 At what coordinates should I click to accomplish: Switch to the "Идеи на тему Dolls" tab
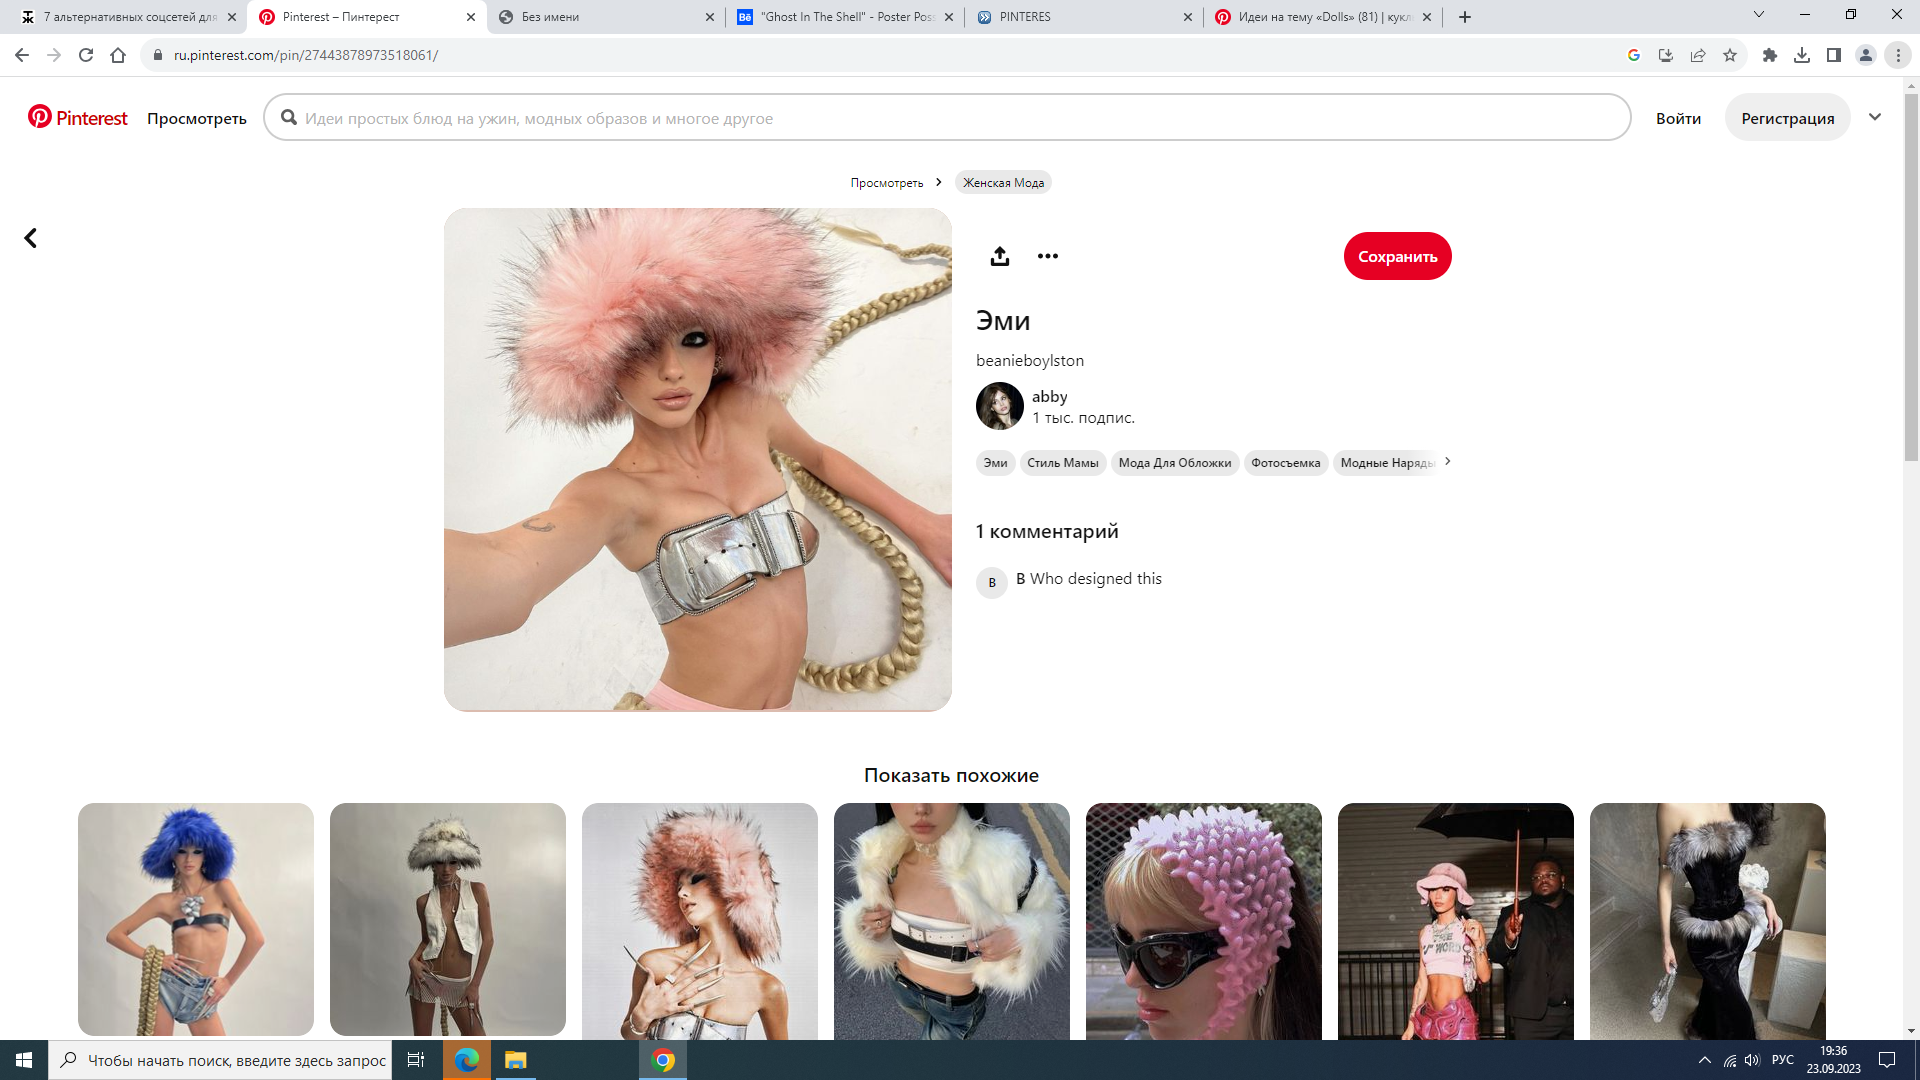[1323, 17]
